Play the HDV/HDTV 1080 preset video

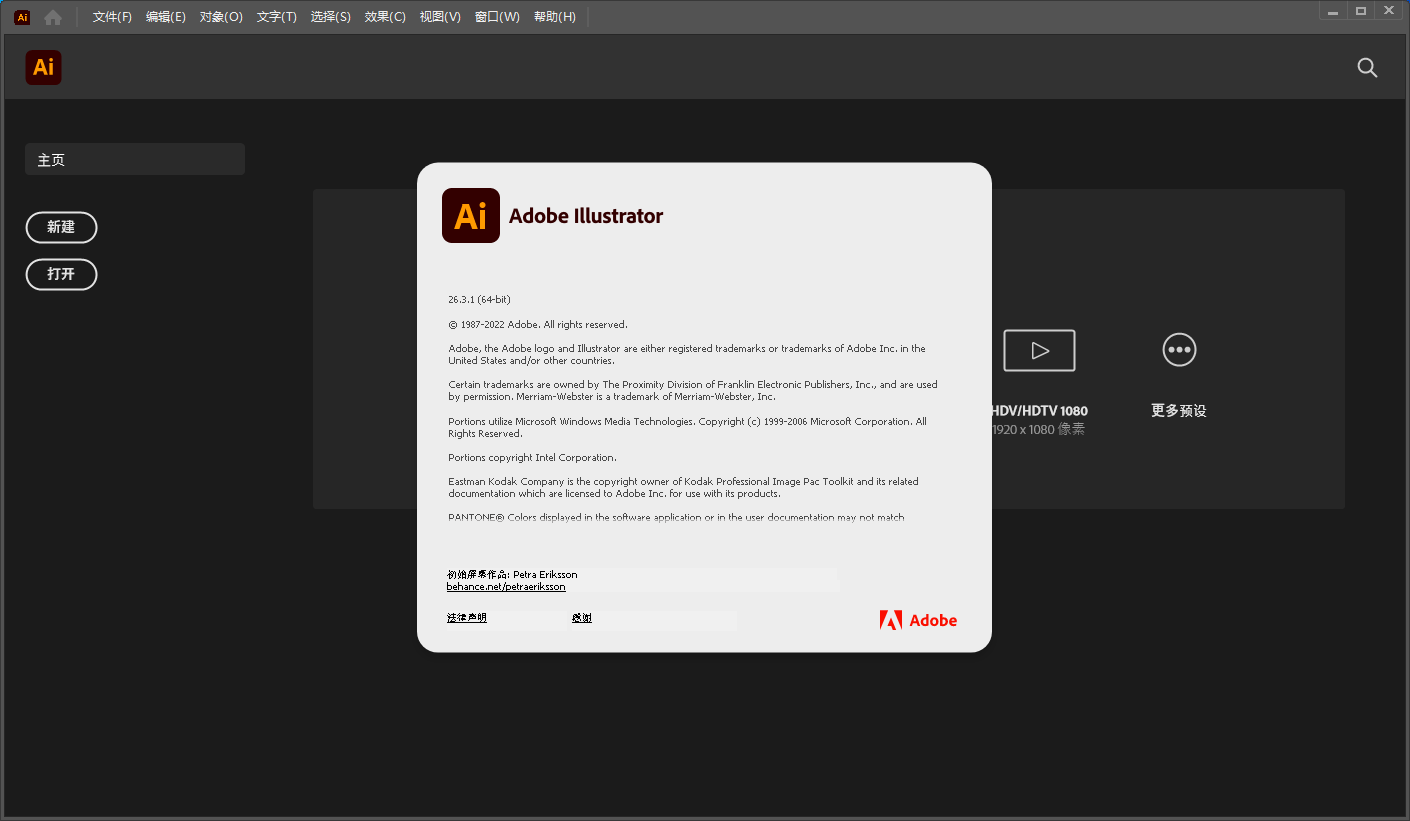click(x=1039, y=350)
